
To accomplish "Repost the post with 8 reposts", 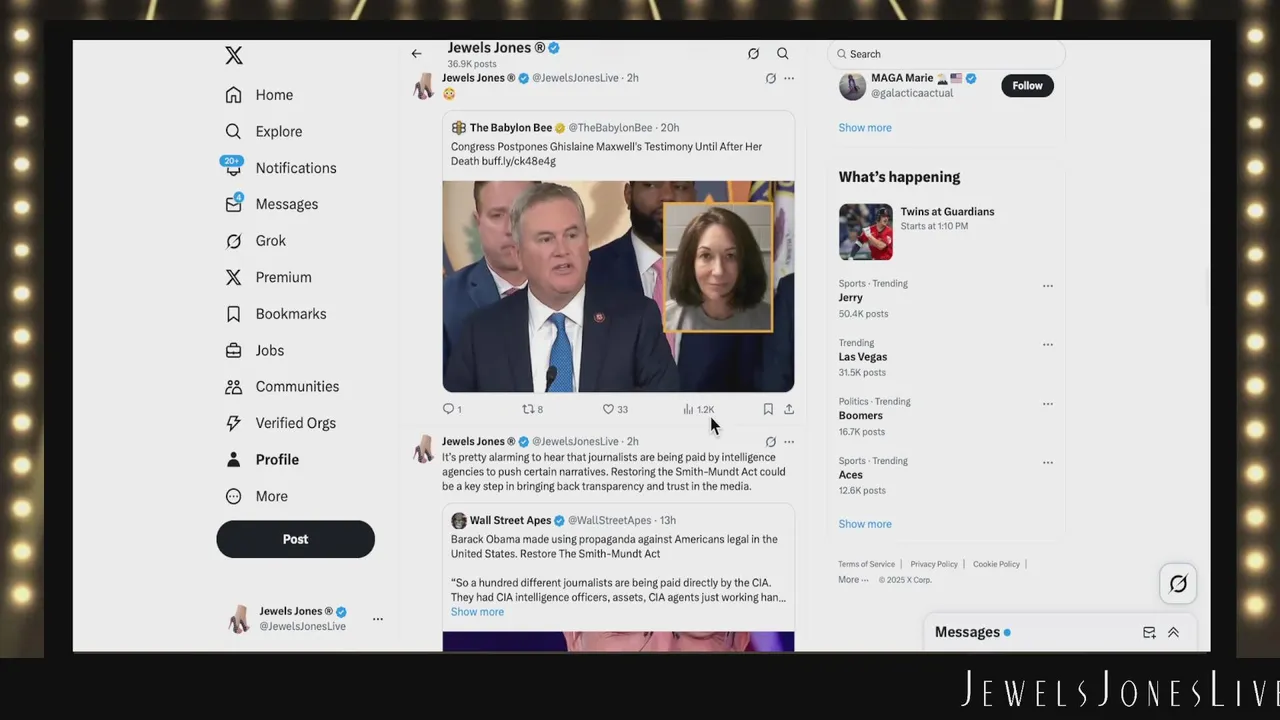I will [x=533, y=409].
